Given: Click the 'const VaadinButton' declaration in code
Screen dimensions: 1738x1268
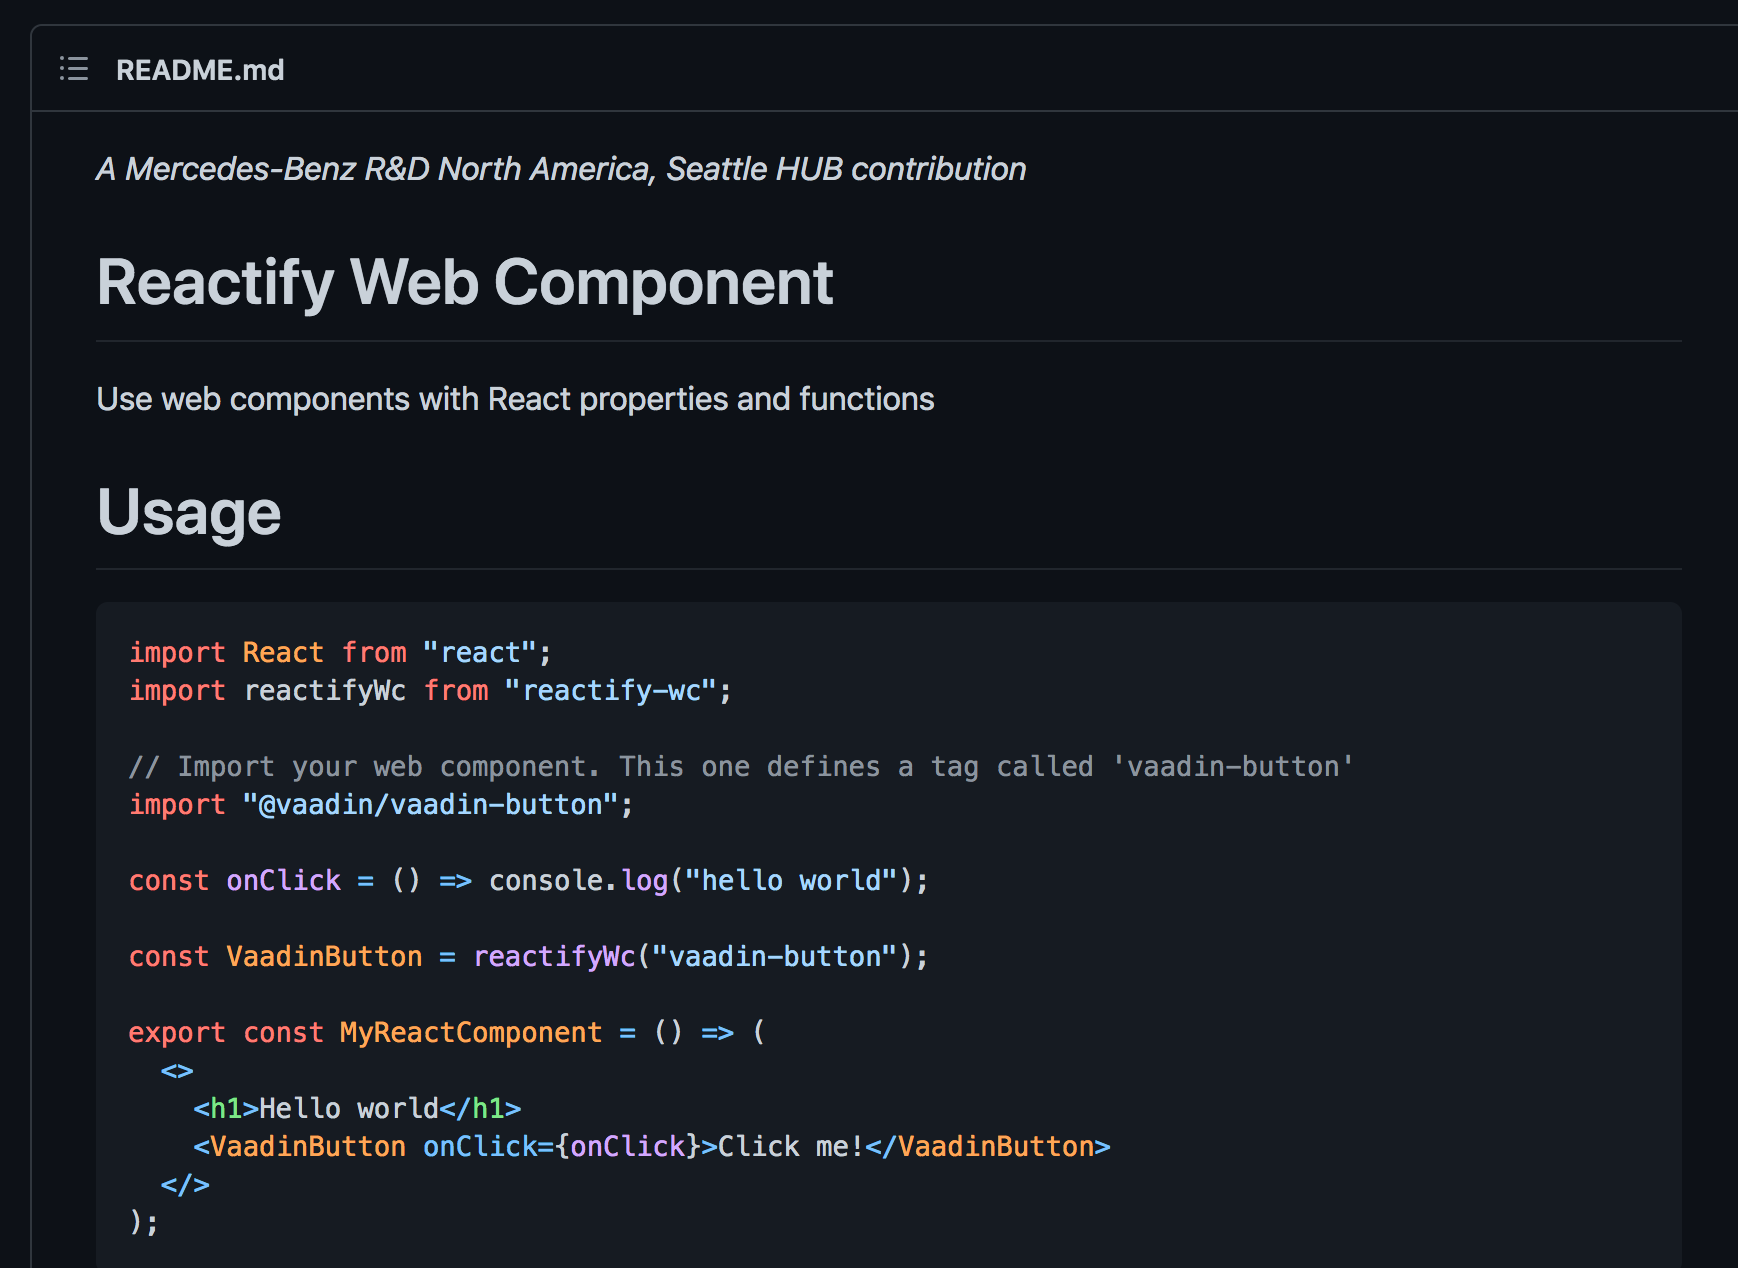Looking at the screenshot, I should pyautogui.click(x=275, y=957).
